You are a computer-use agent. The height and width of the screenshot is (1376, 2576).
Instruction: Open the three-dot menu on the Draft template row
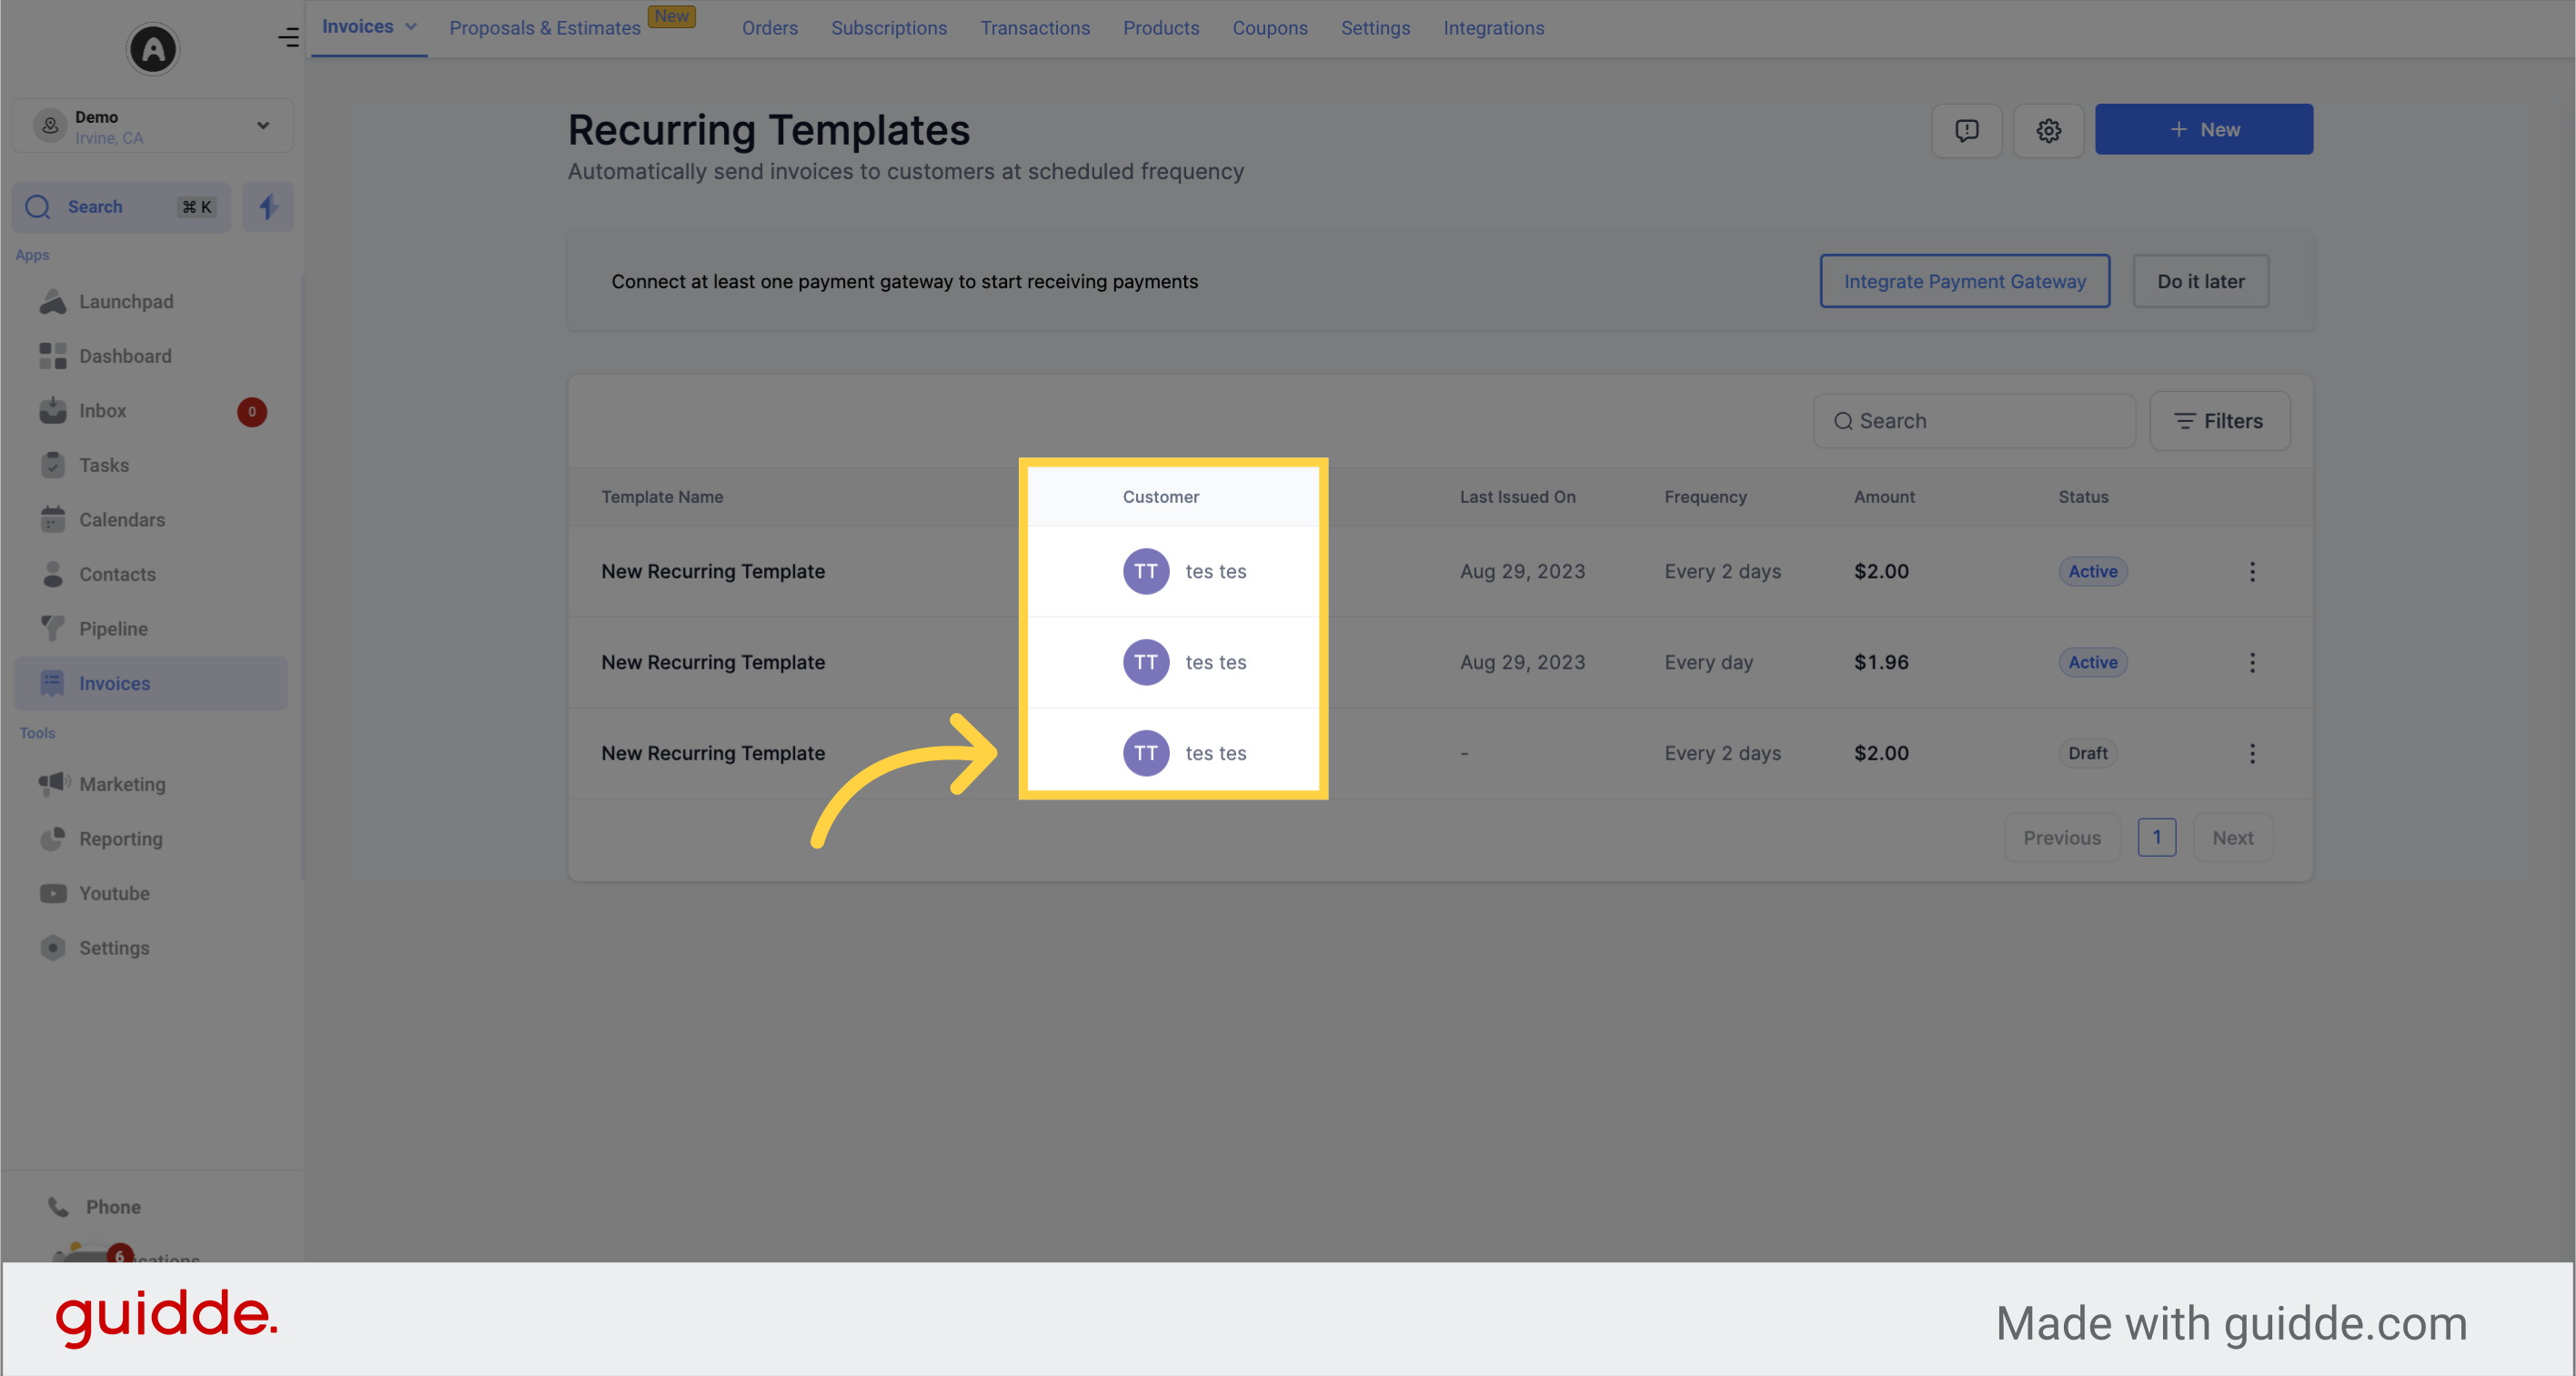click(2252, 753)
